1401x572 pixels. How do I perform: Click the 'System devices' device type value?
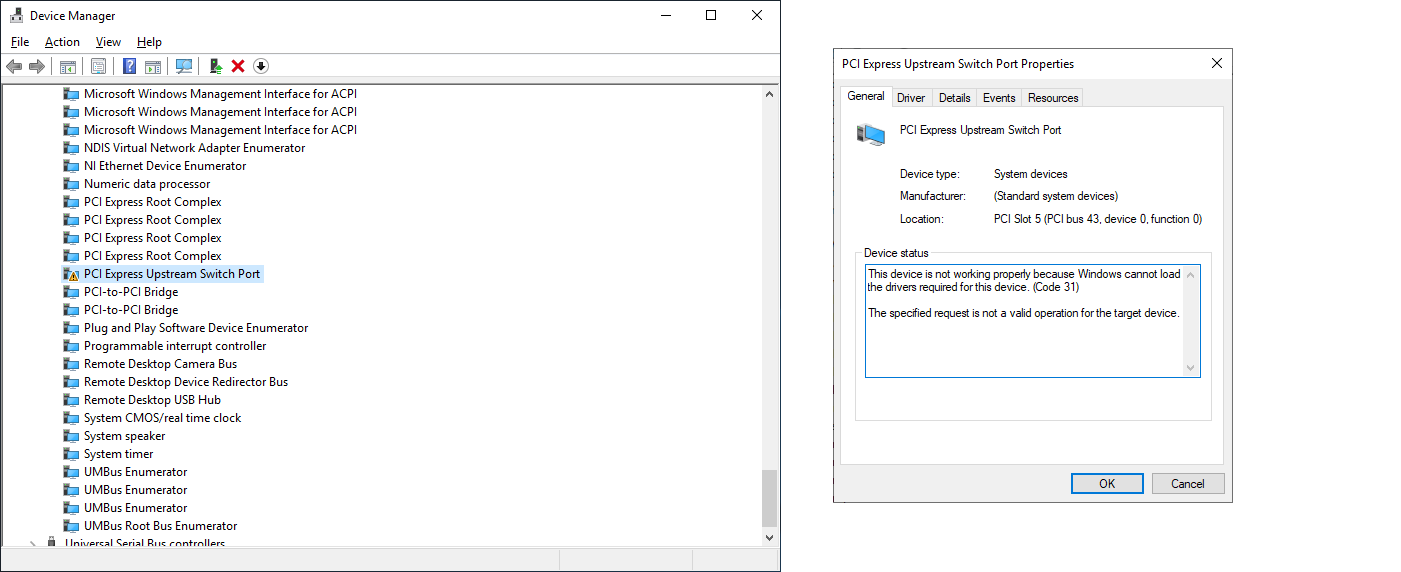[1031, 174]
